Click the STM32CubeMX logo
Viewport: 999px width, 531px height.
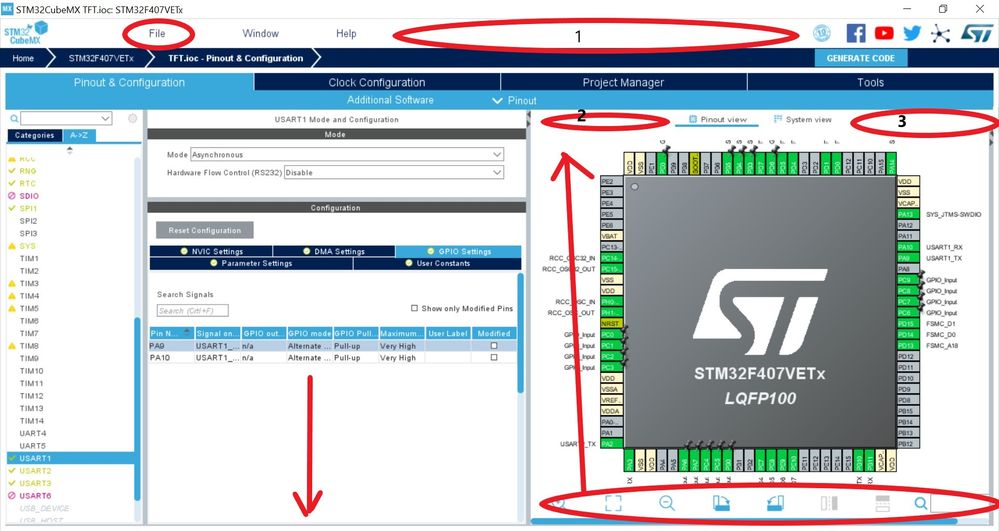(25, 33)
